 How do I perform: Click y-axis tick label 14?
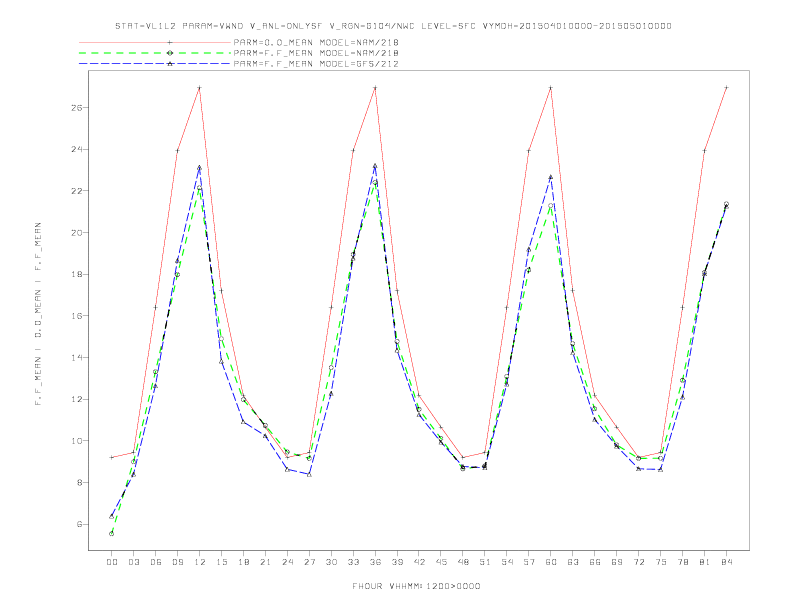(77, 358)
